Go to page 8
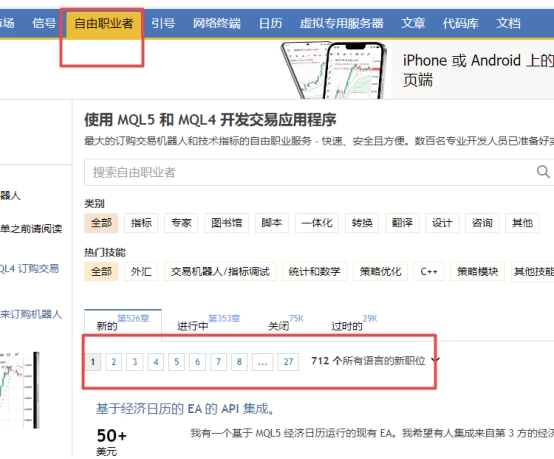 coord(239,362)
